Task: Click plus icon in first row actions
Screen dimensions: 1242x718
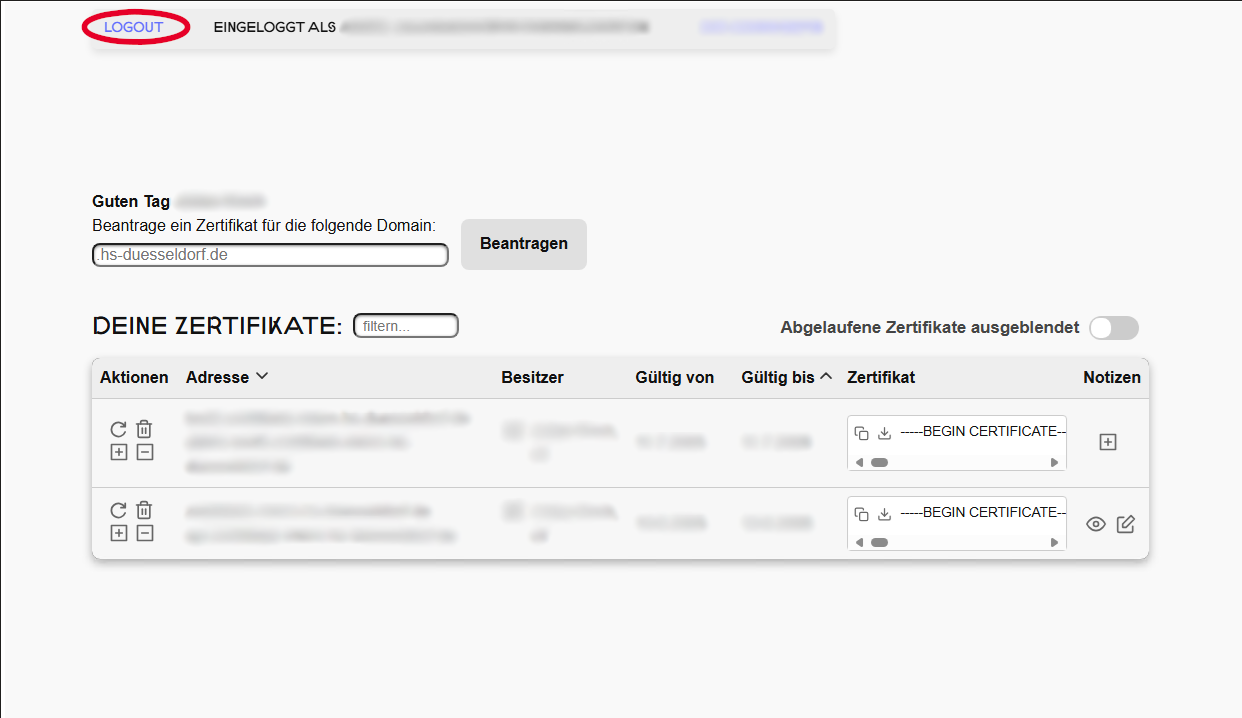Action: click(x=118, y=452)
